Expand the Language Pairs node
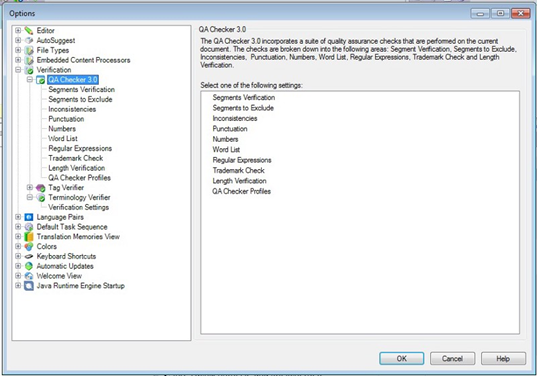The height and width of the screenshot is (376, 537). [18, 217]
